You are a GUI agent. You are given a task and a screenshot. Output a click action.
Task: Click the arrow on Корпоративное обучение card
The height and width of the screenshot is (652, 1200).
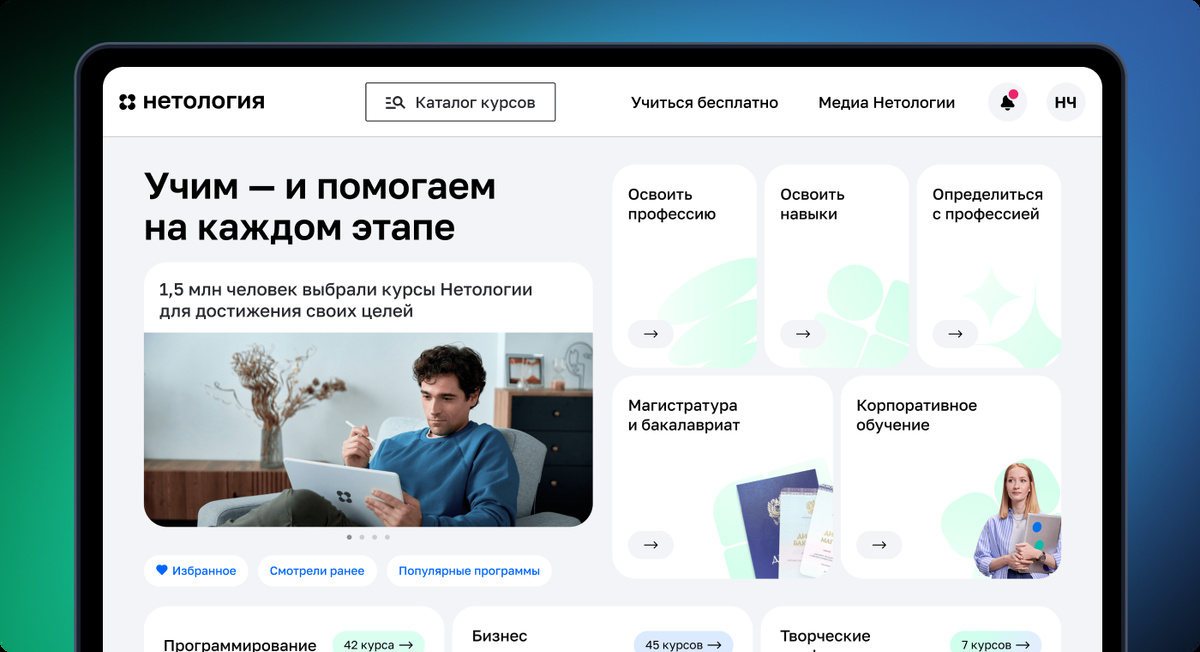pyautogui.click(x=879, y=545)
